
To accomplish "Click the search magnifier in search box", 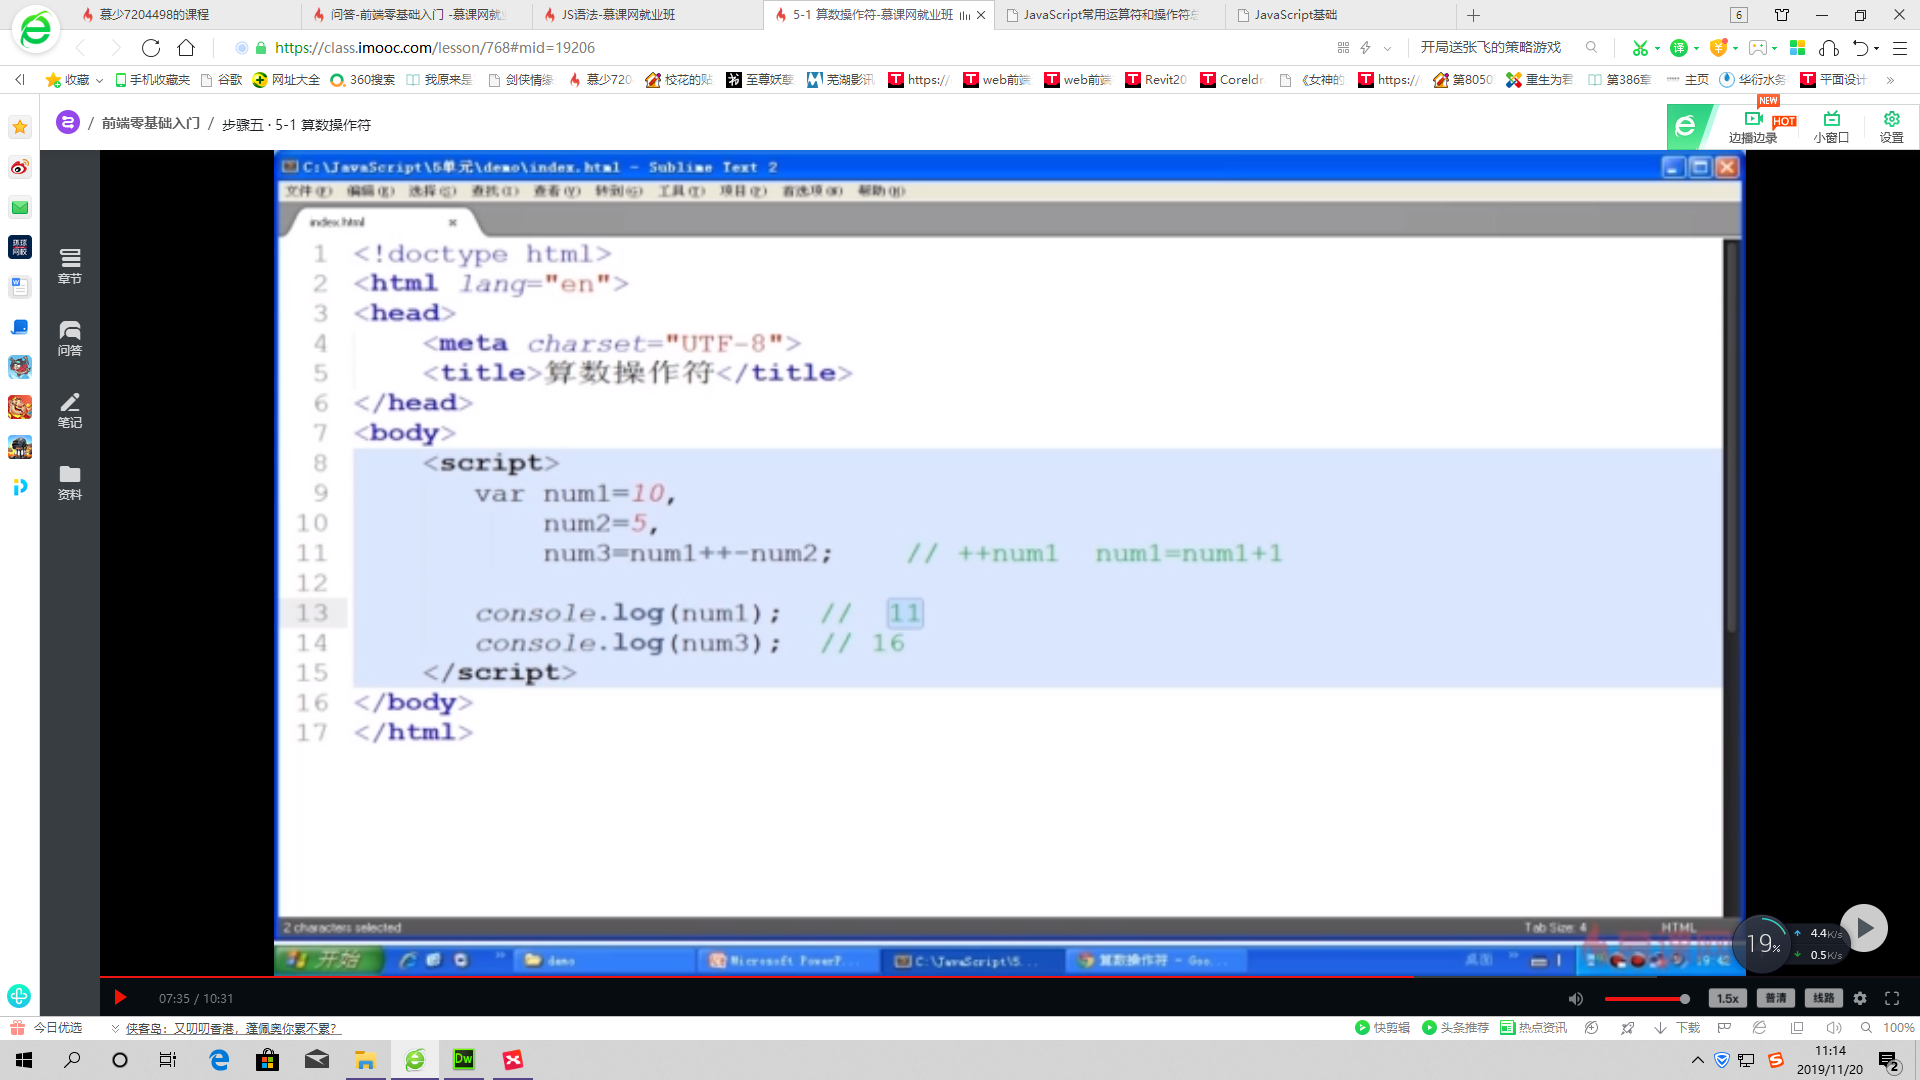I will click(1591, 47).
